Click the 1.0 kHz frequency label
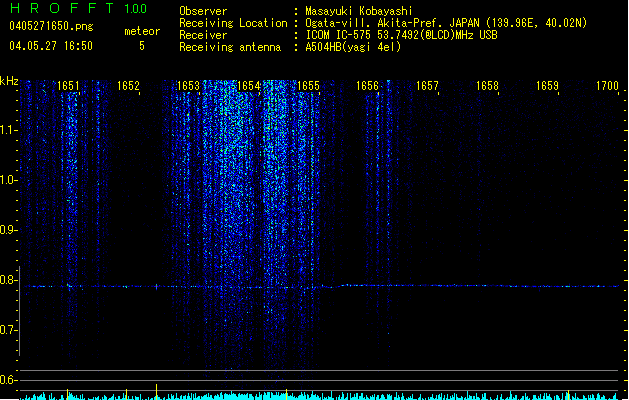The height and width of the screenshot is (400, 629). (x=8, y=180)
